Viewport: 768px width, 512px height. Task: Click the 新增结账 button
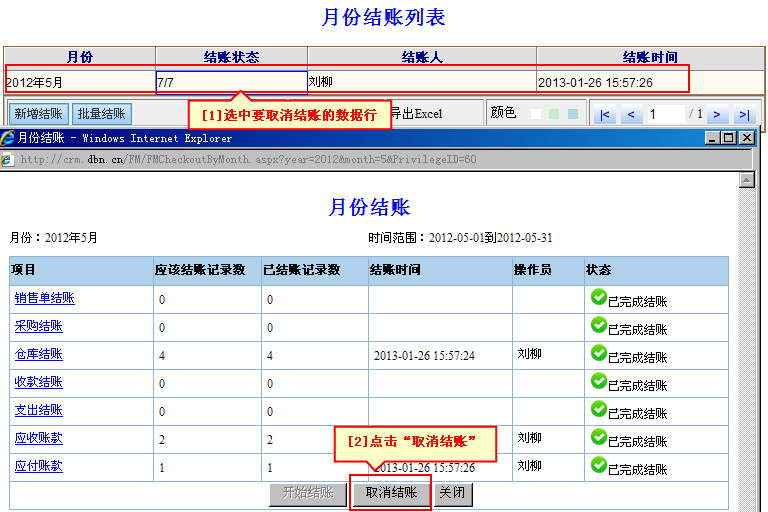click(39, 114)
